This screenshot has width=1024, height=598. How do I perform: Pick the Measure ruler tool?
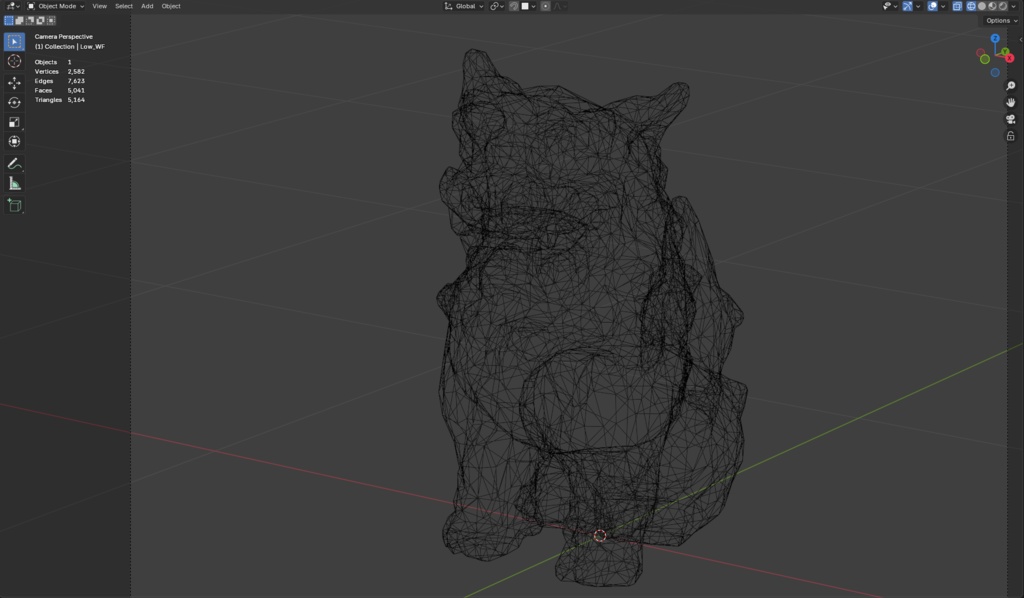pyautogui.click(x=14, y=183)
